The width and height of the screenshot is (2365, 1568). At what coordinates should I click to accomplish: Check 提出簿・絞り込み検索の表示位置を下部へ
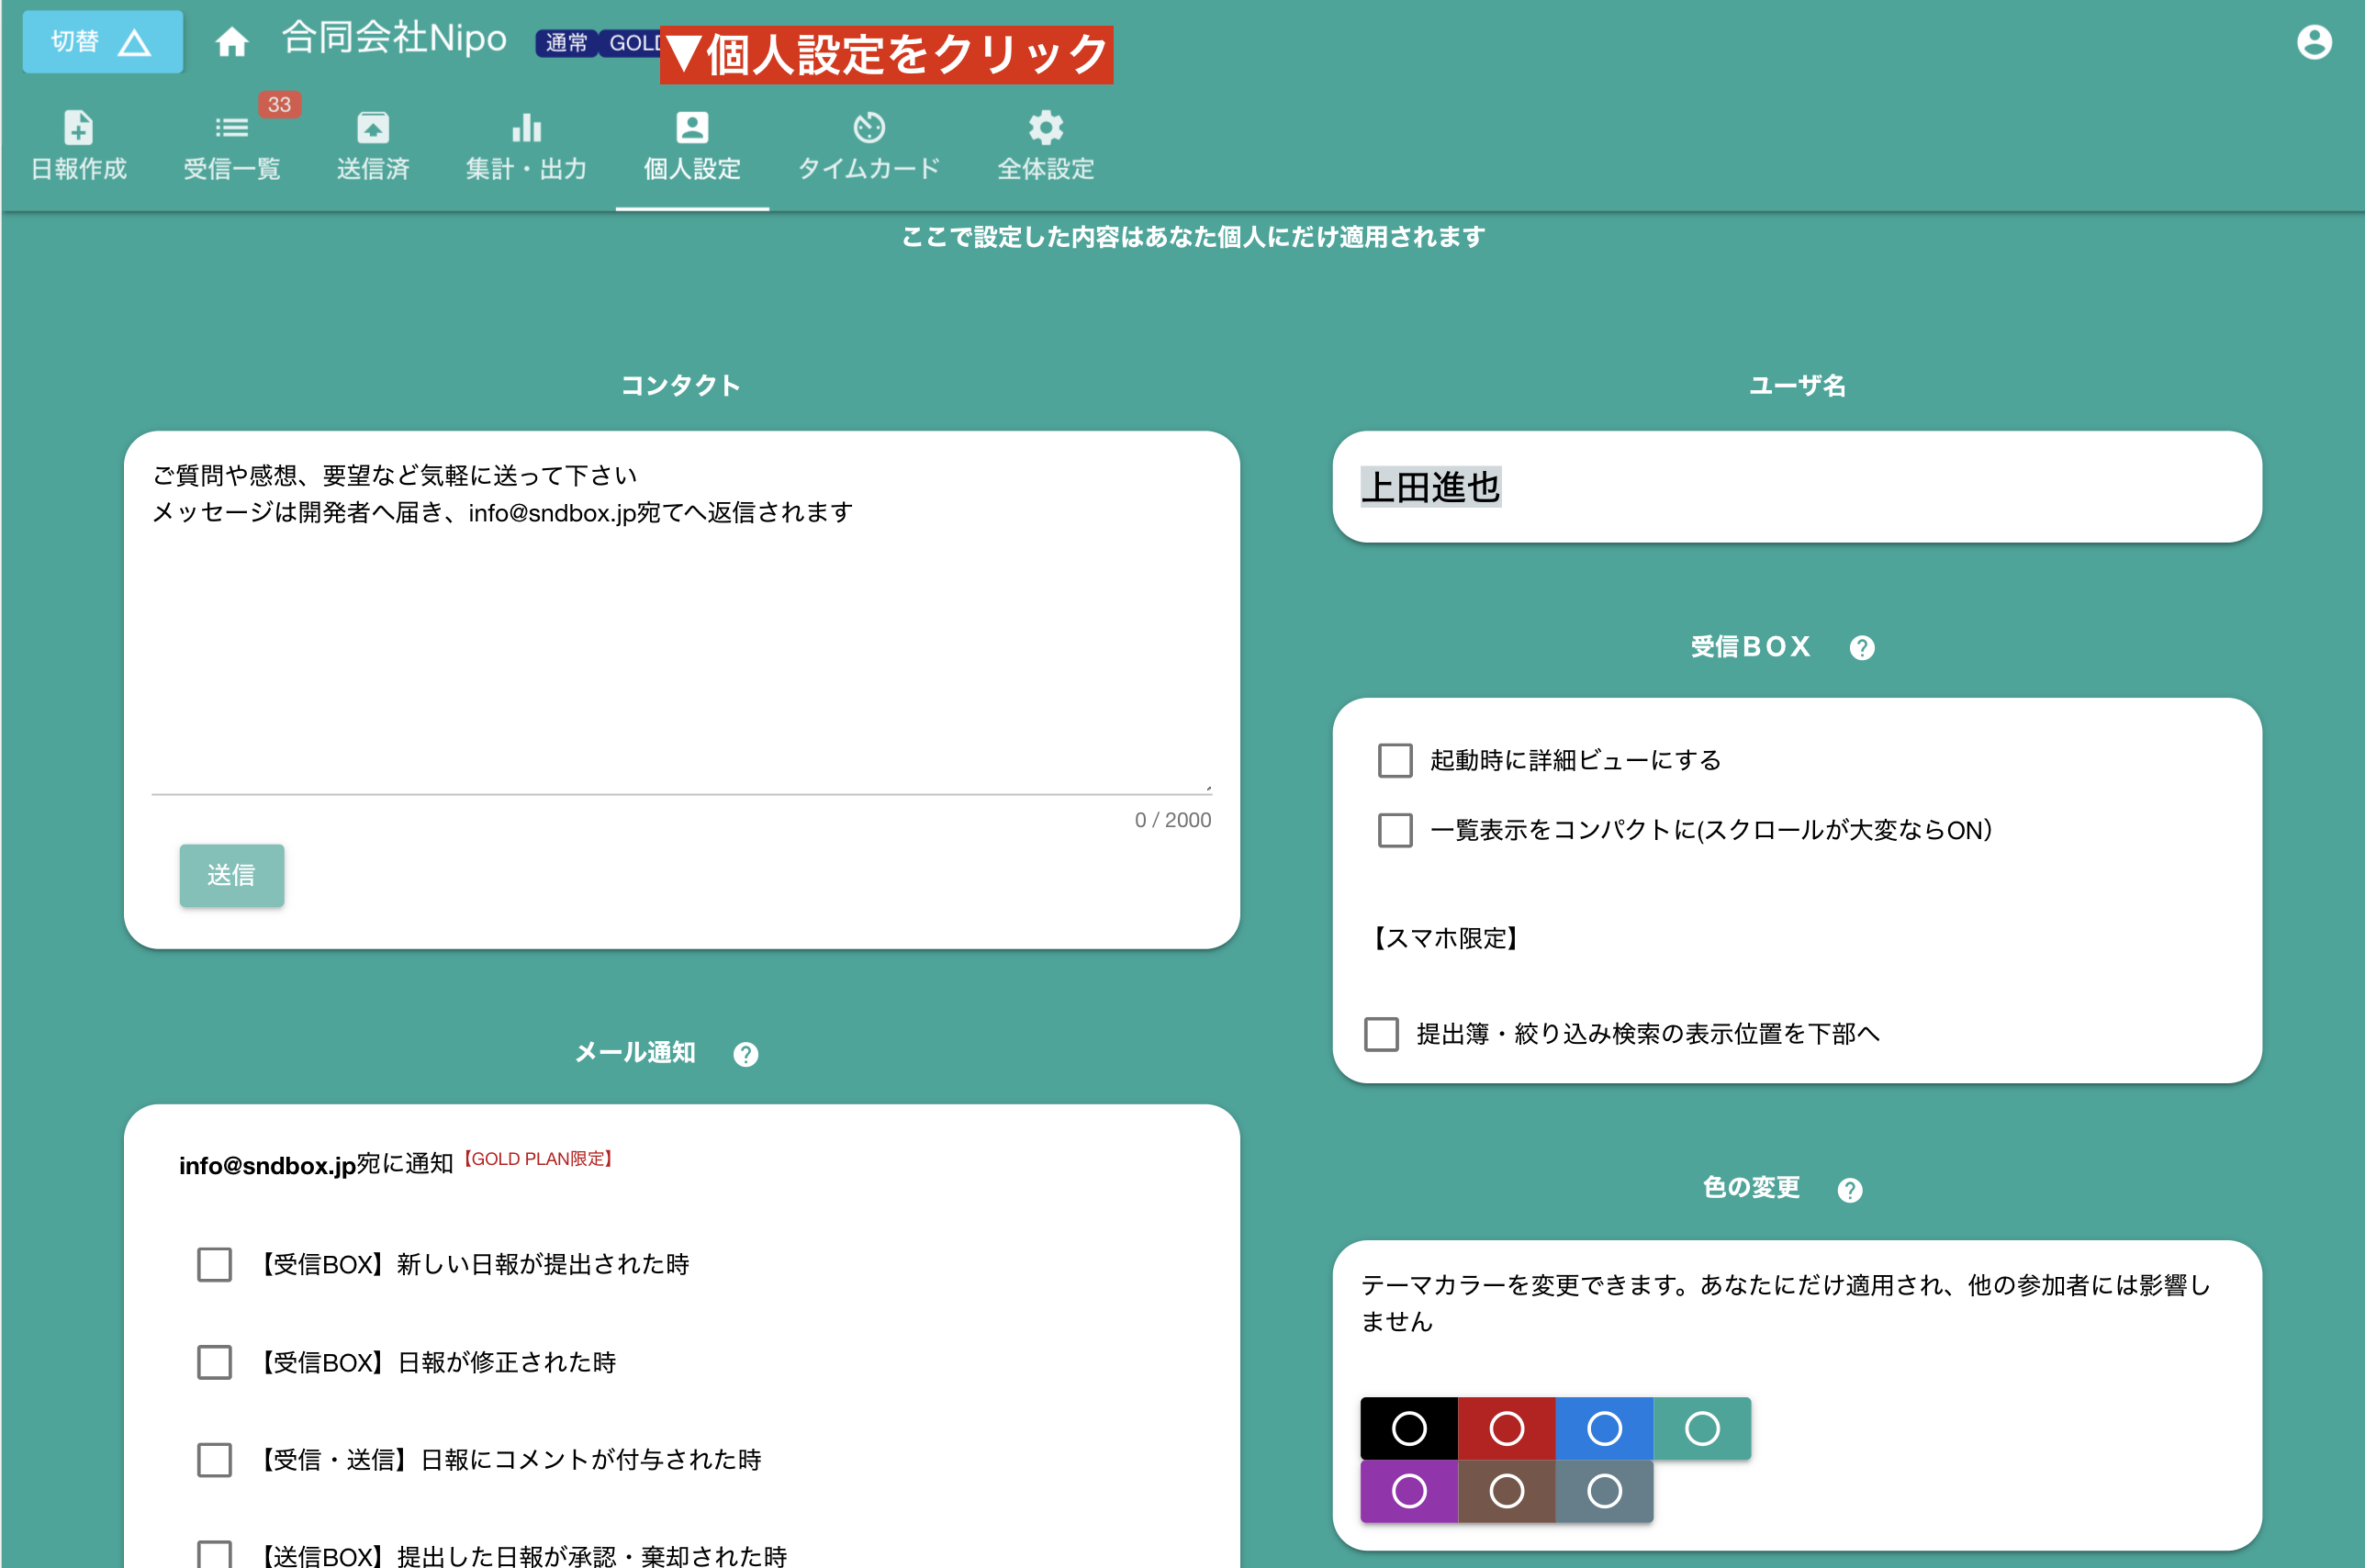pyautogui.click(x=1381, y=1034)
